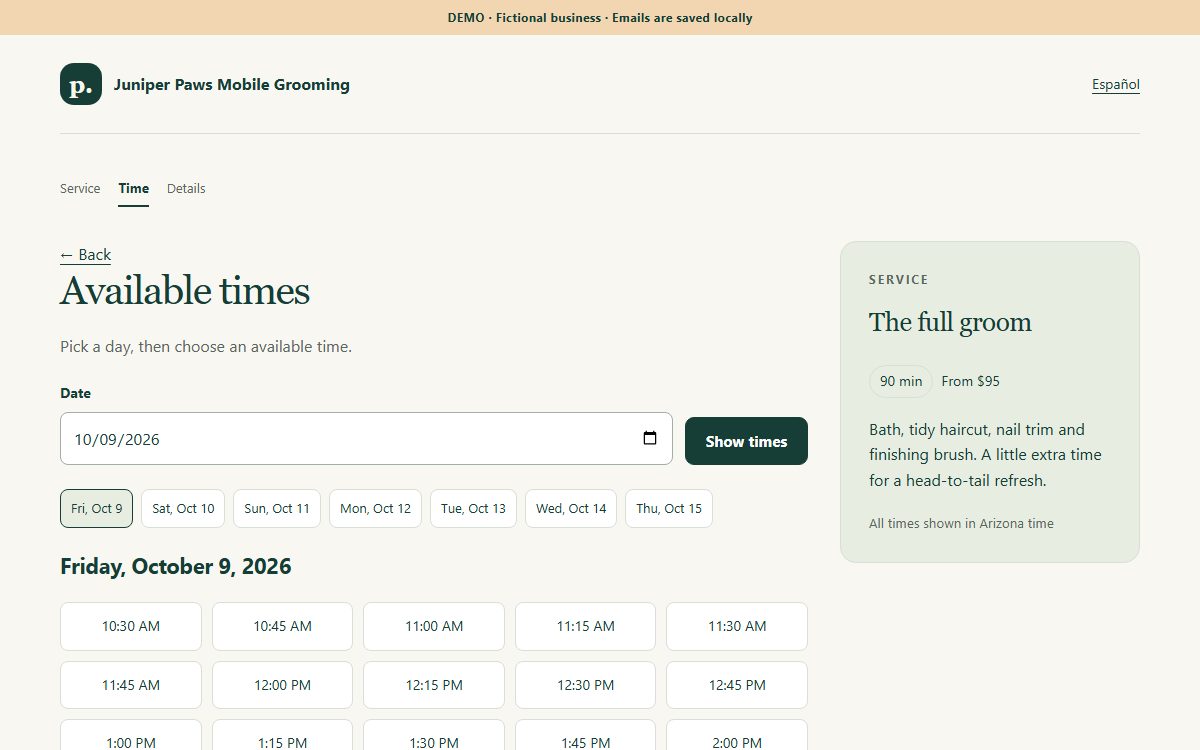Open the Details step tab
This screenshot has height=750, width=1200.
(x=186, y=188)
